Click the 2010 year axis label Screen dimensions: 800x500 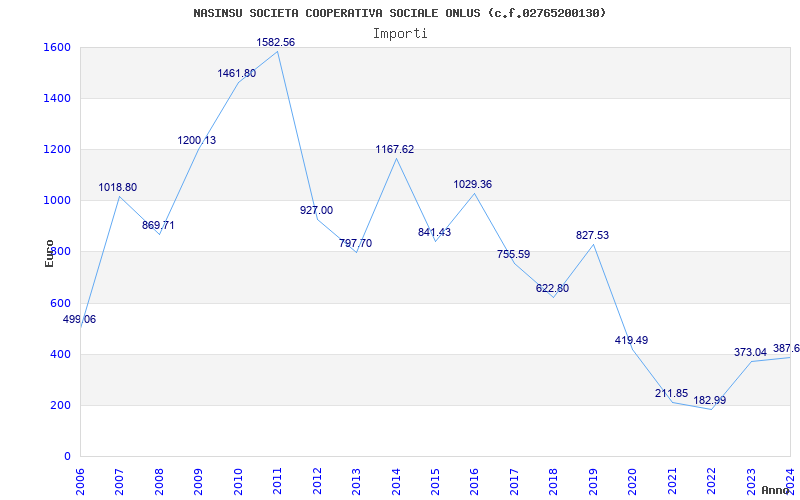[238, 481]
